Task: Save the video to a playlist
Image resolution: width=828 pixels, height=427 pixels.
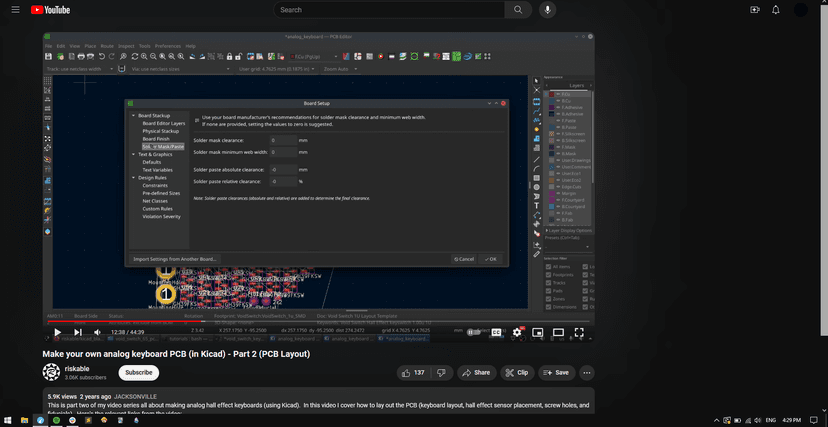Action: [x=555, y=372]
